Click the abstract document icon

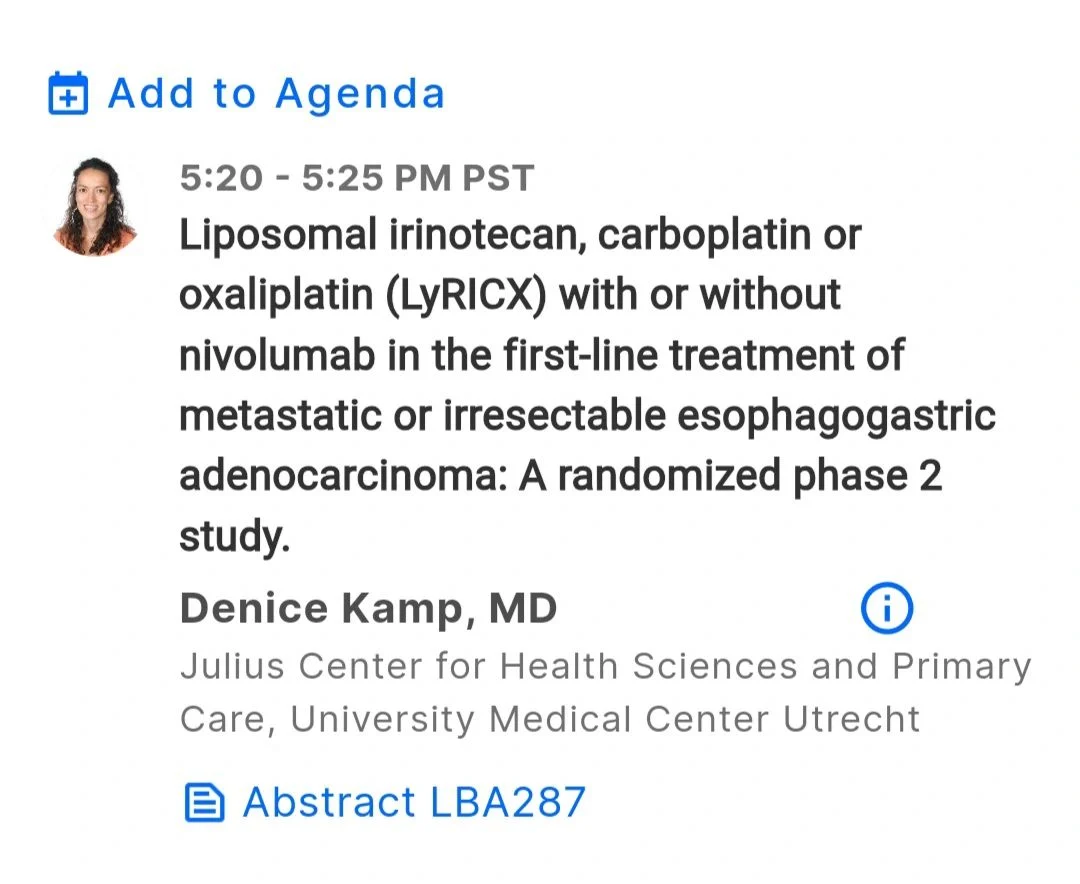pos(204,802)
